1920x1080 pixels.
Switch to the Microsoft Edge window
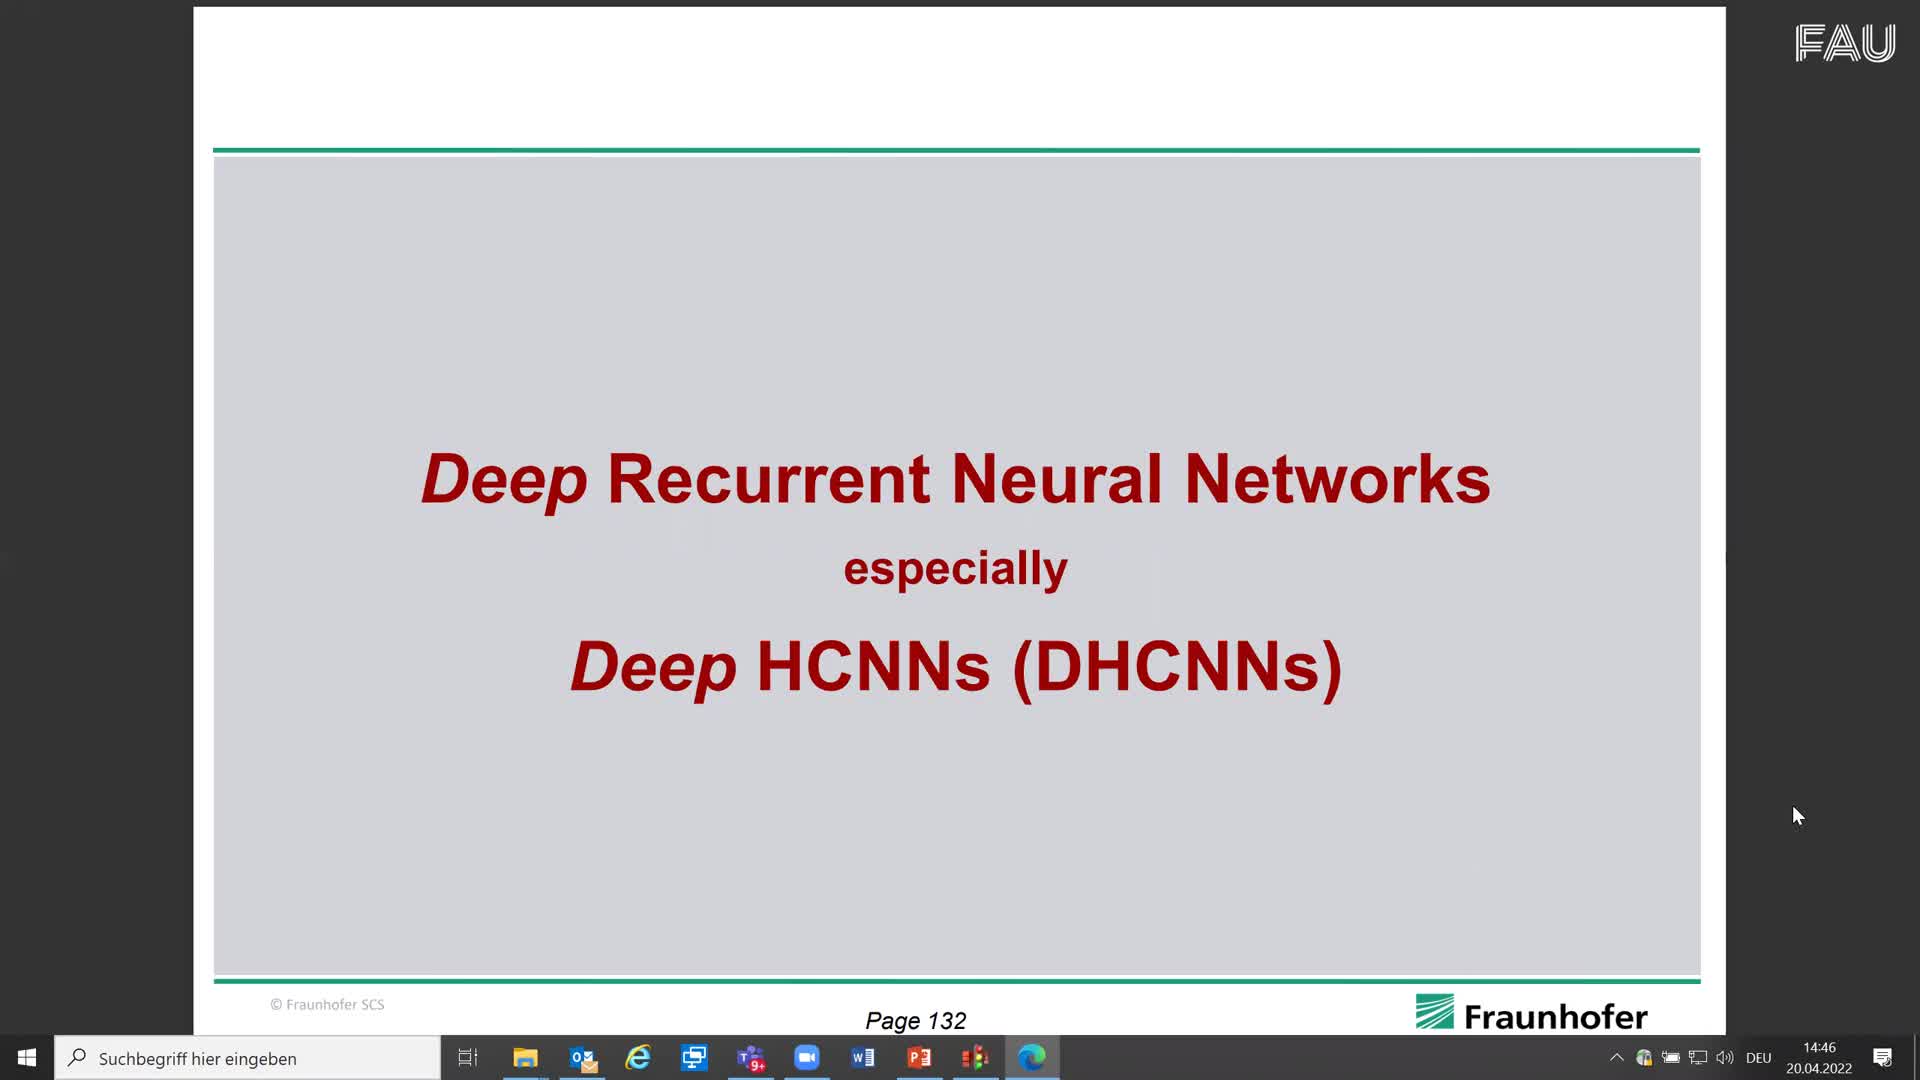(x=1032, y=1057)
